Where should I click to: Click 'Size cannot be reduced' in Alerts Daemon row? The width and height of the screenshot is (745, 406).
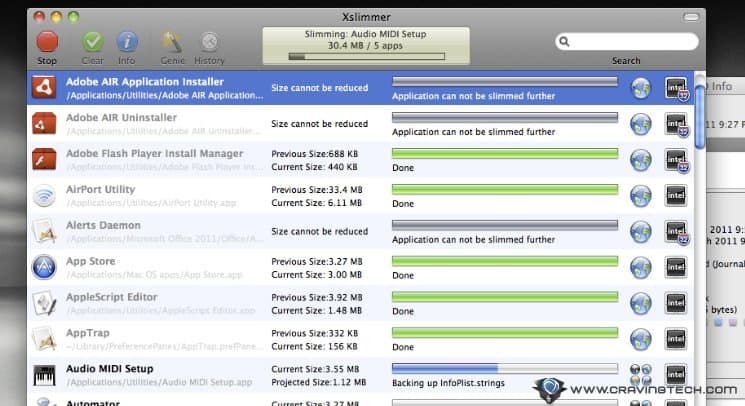pyautogui.click(x=320, y=231)
